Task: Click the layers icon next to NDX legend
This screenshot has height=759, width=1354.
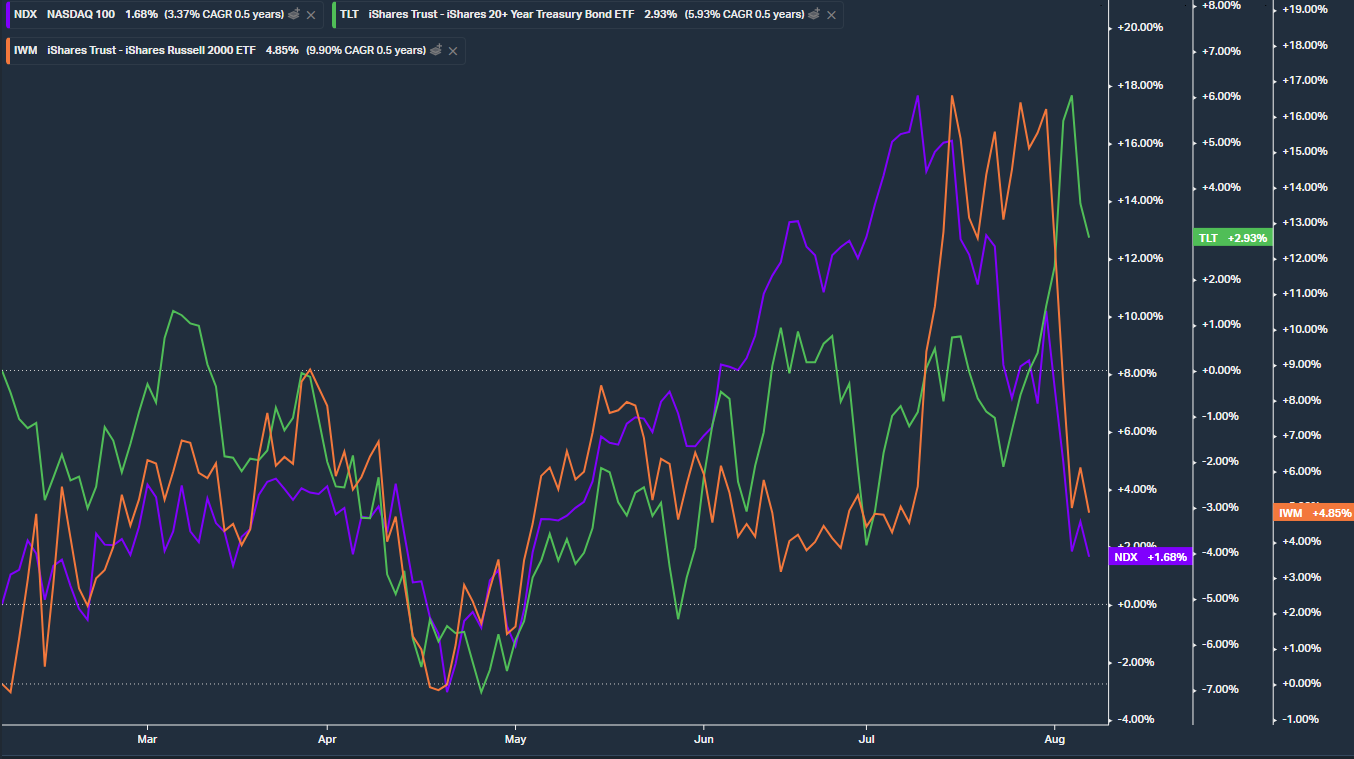Action: pos(294,15)
